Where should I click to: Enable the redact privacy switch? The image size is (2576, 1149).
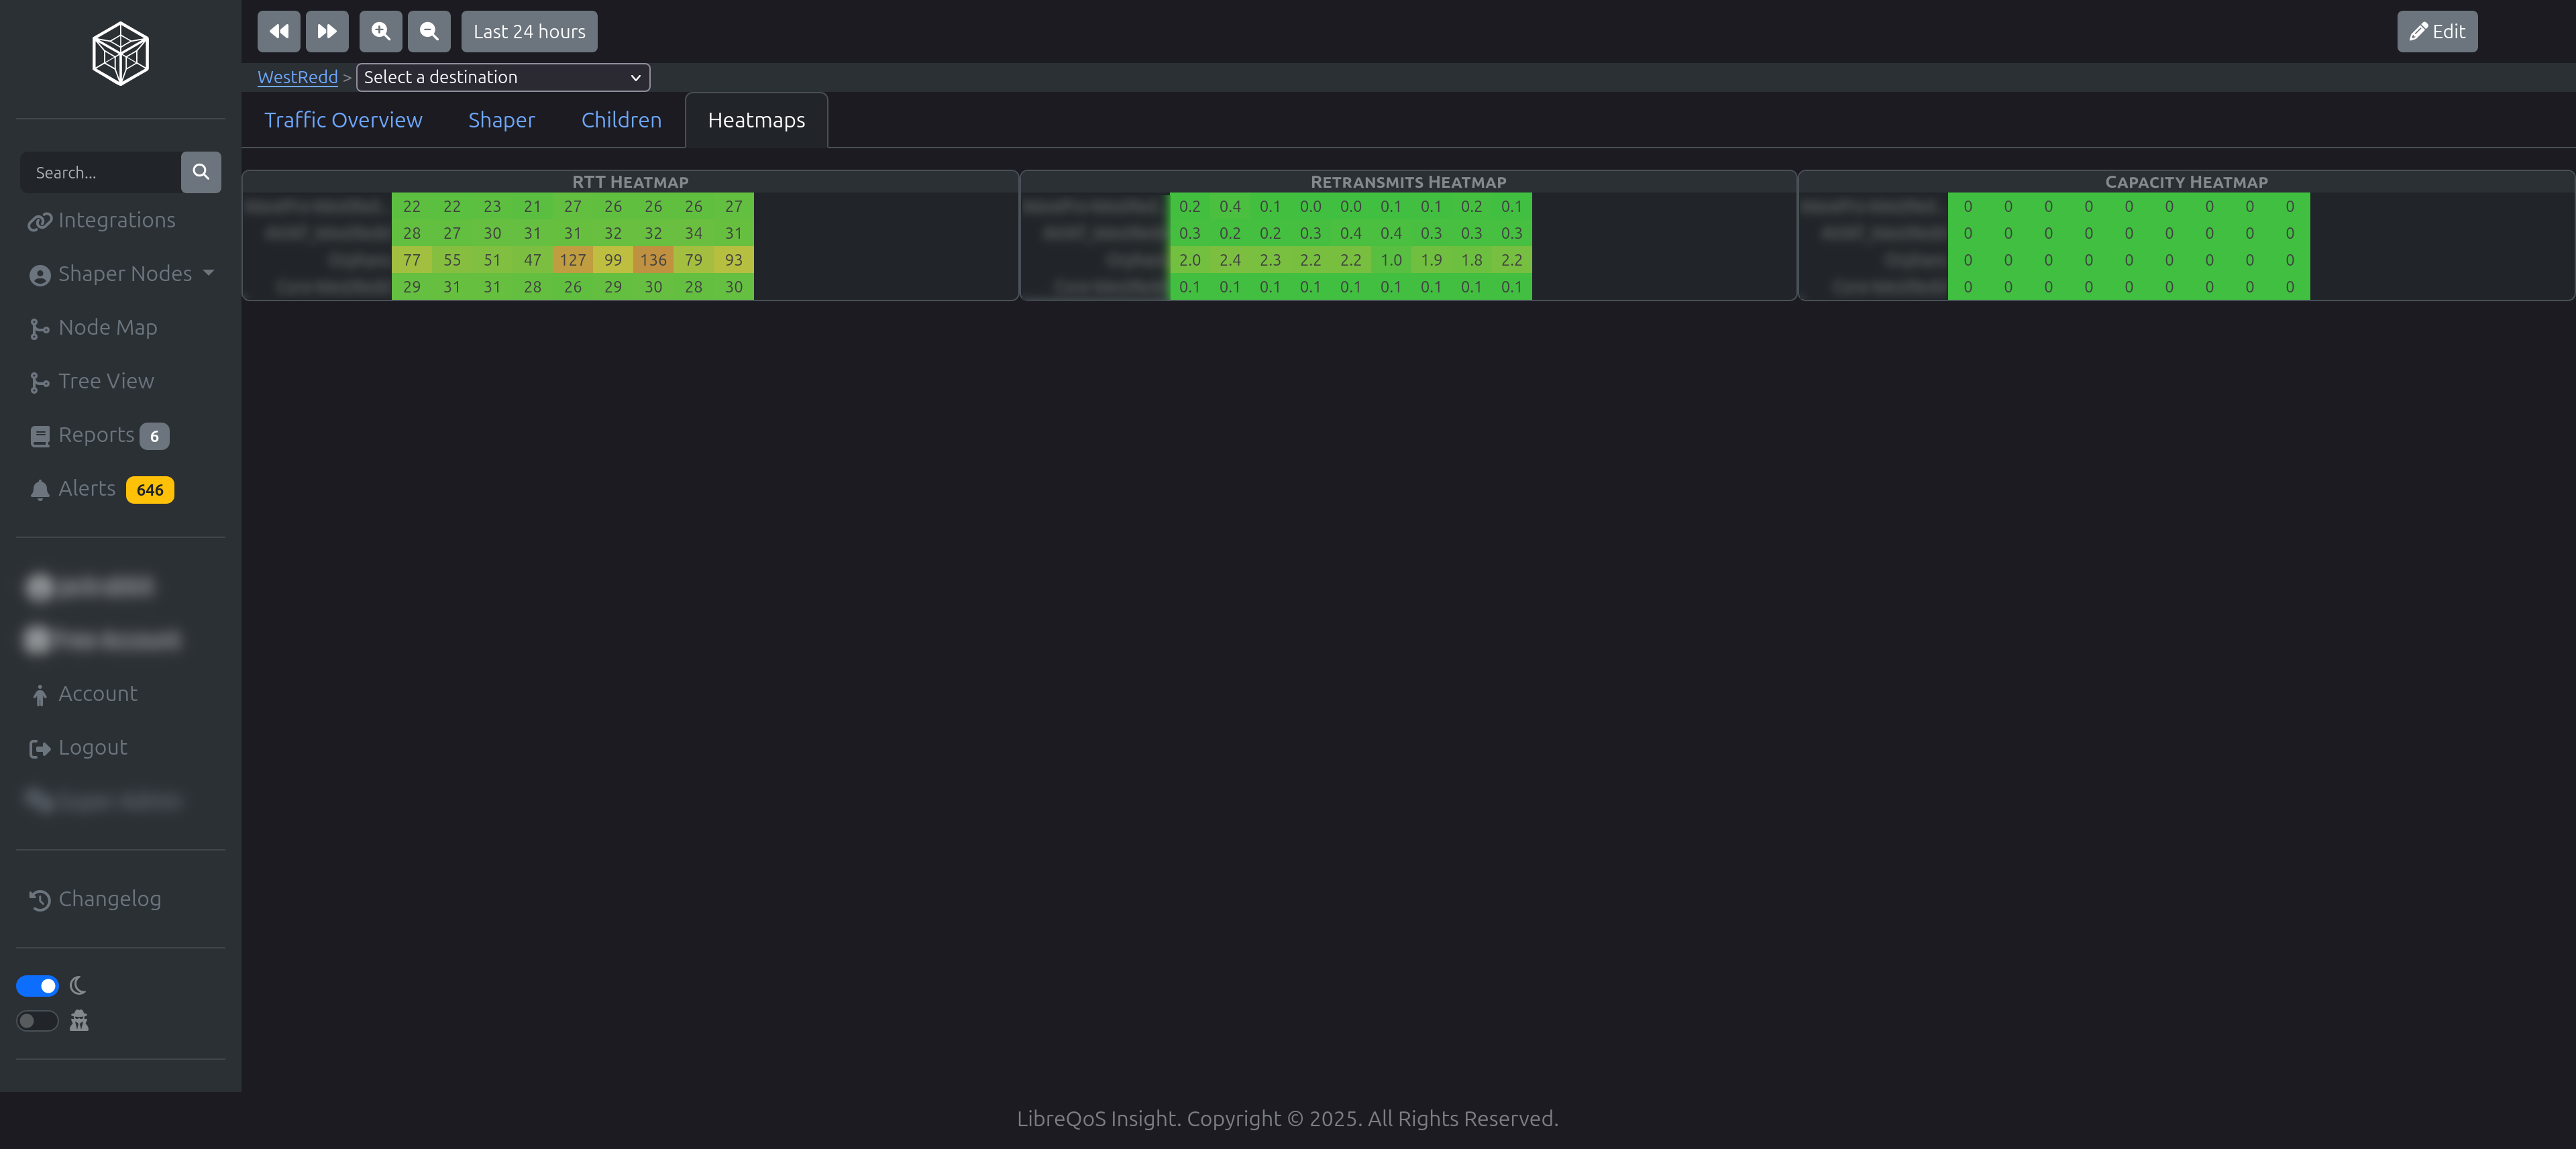click(37, 1021)
